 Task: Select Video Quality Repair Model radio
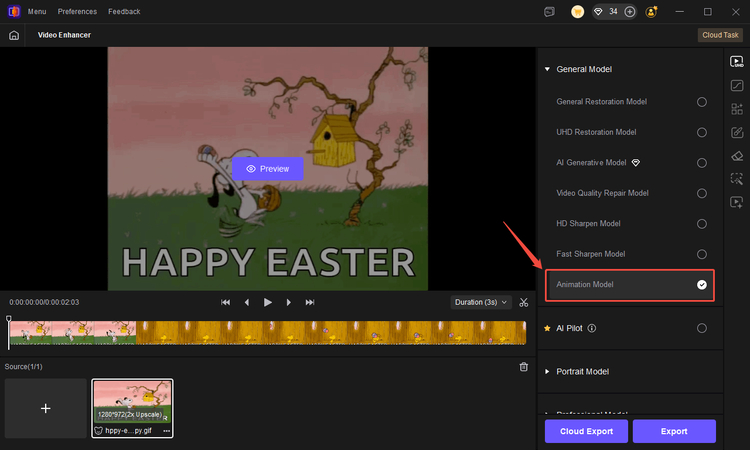pyautogui.click(x=702, y=193)
